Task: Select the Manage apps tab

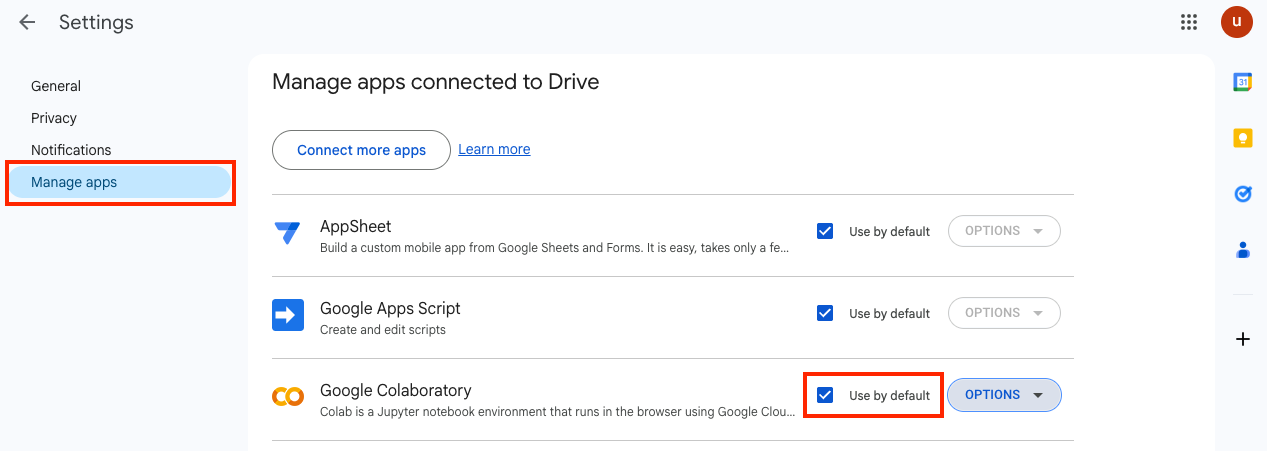Action: (120, 182)
